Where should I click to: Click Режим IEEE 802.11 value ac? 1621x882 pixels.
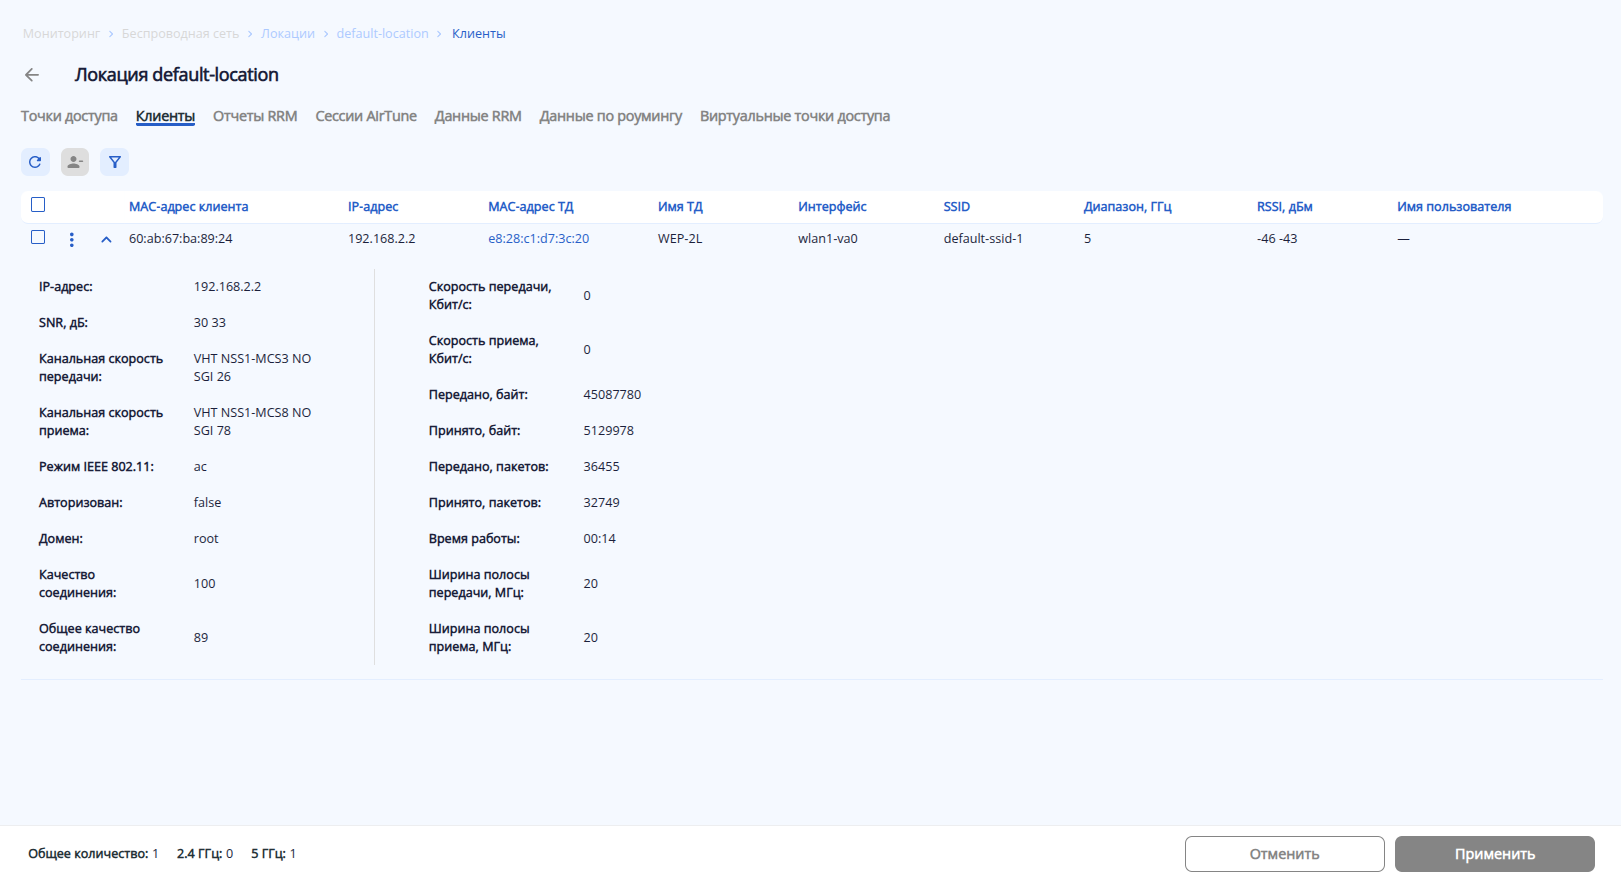[x=201, y=467]
